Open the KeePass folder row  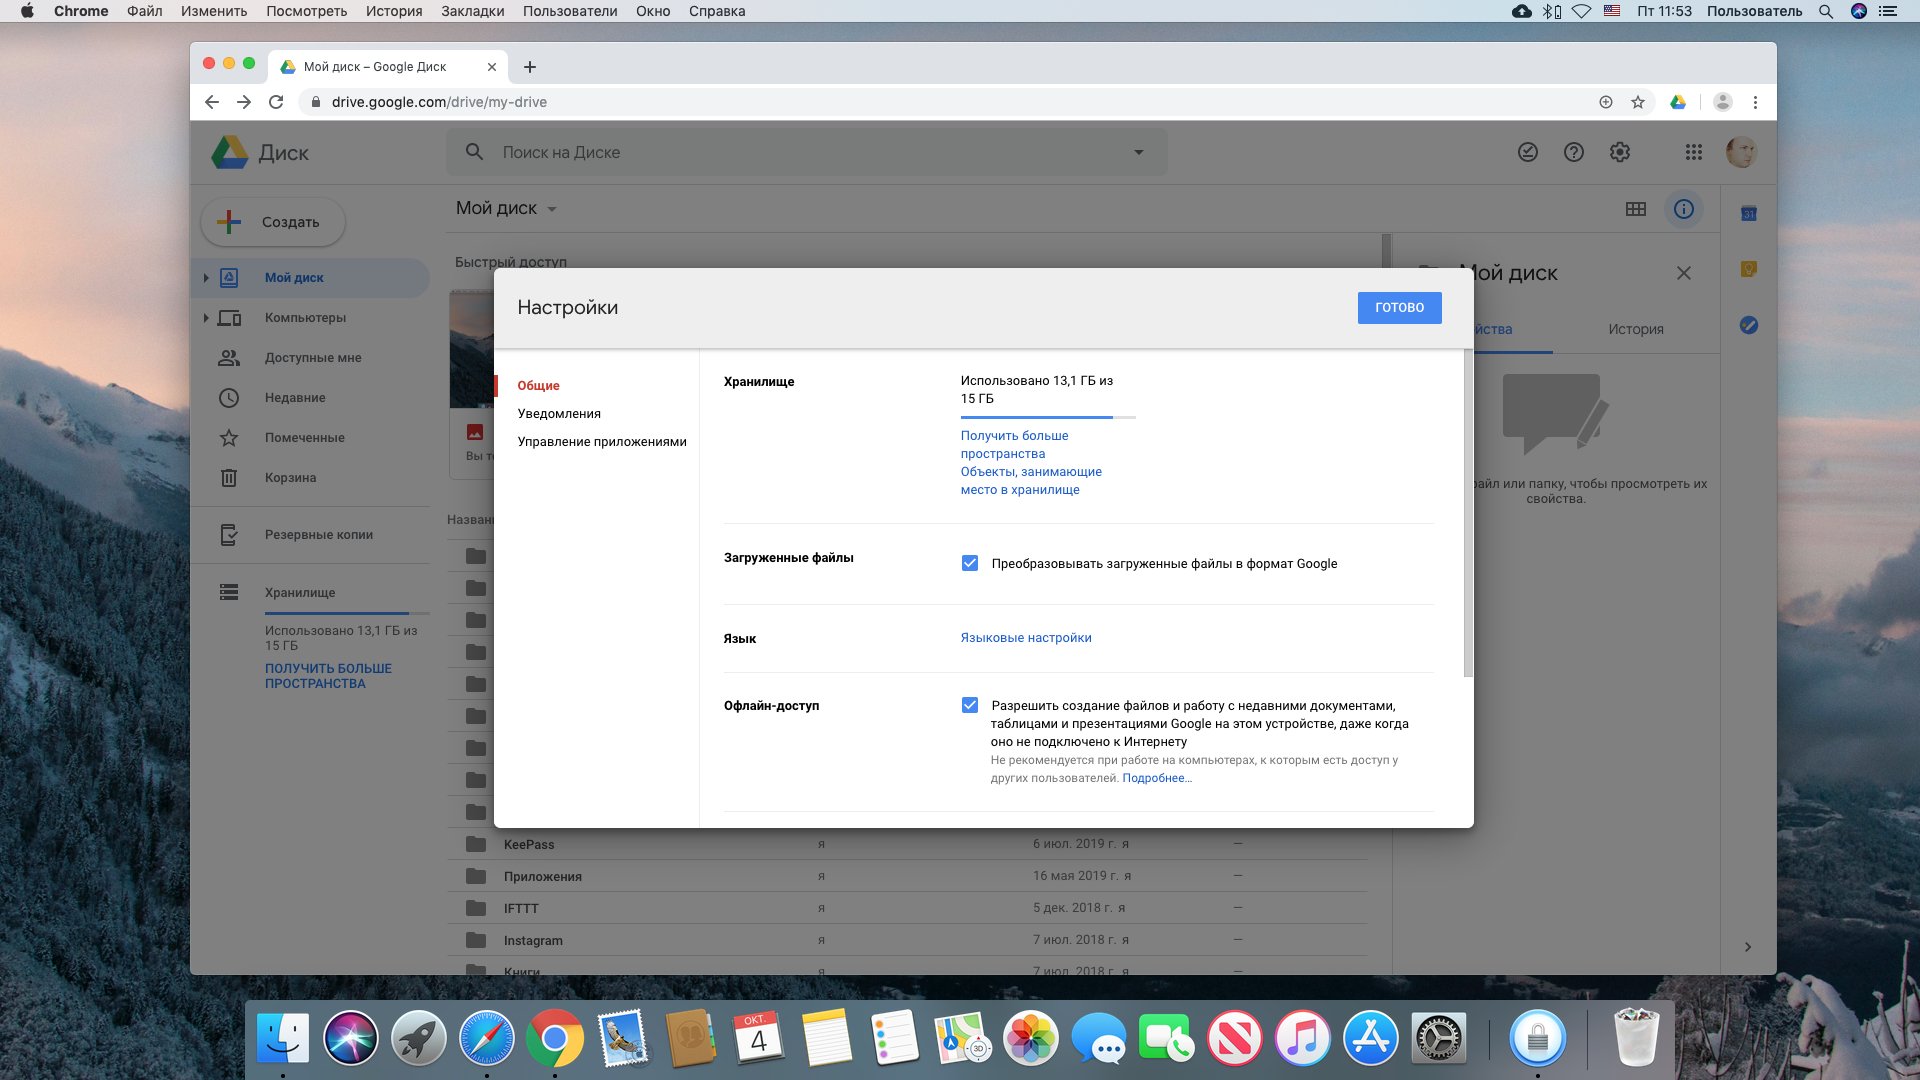[x=907, y=844]
